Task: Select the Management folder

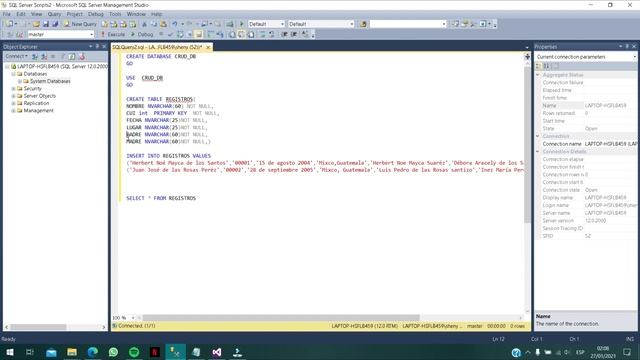Action: coord(38,111)
